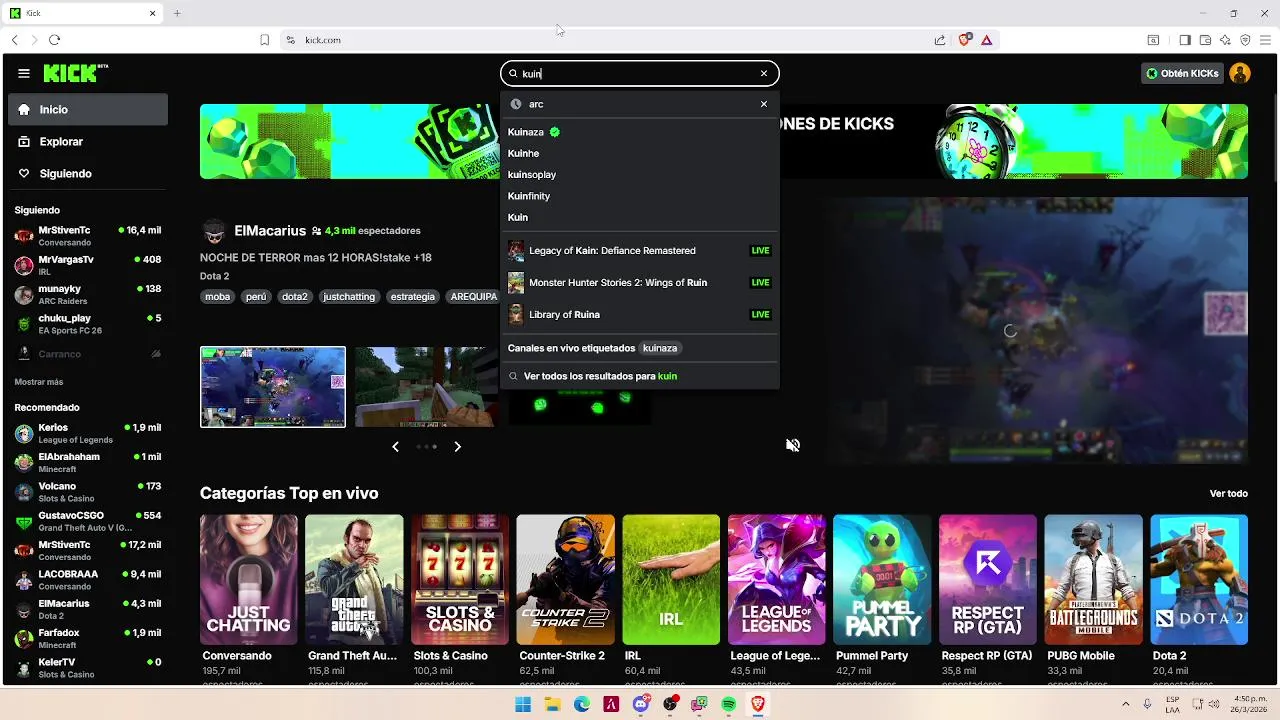Remove recent search 'arc' from history
The height and width of the screenshot is (720, 1280).
(764, 104)
